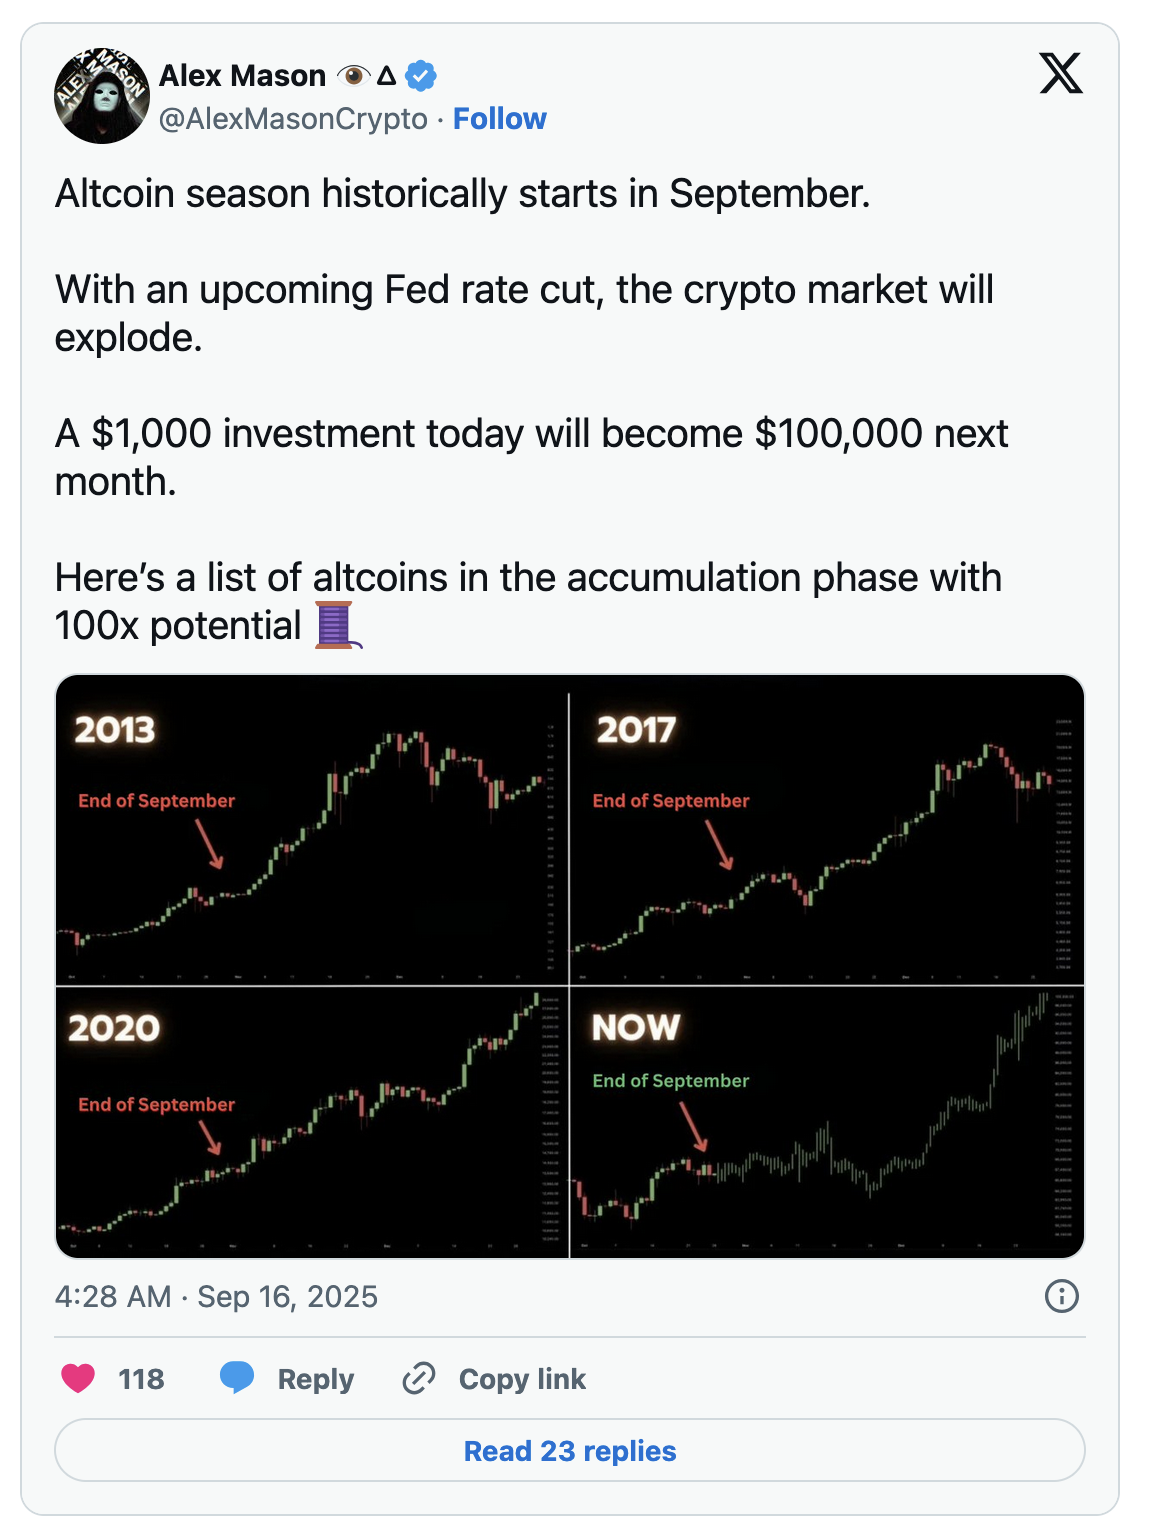Open the 2020 chart panel
The height and width of the screenshot is (1530, 1154).
tap(312, 1122)
